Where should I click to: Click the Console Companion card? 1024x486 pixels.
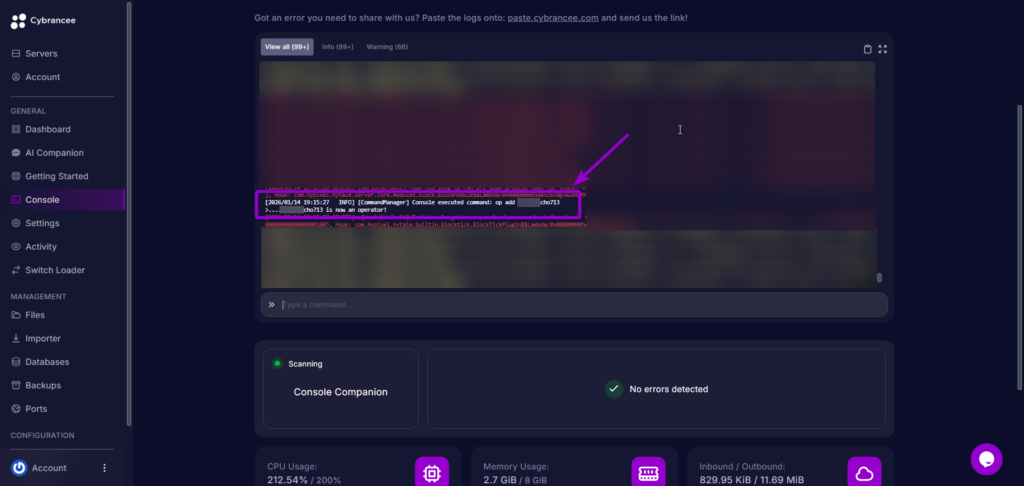click(340, 391)
